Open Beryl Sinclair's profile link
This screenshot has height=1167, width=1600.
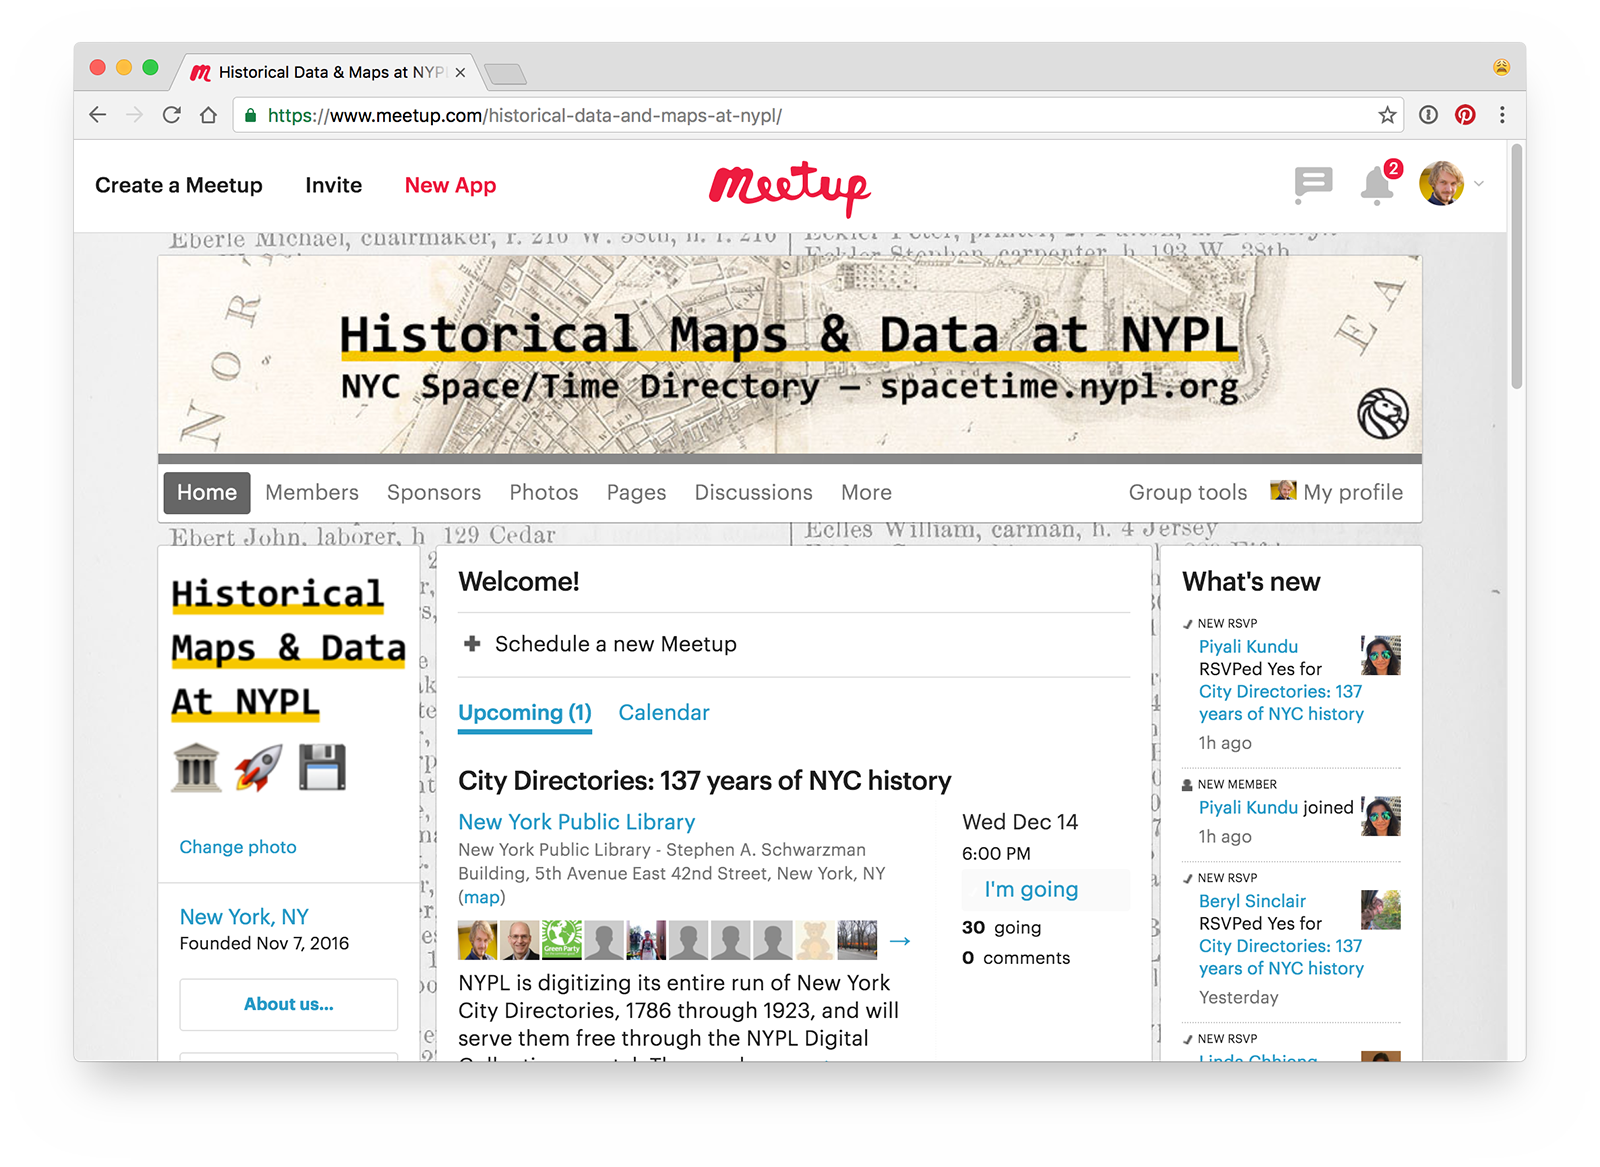tap(1252, 901)
